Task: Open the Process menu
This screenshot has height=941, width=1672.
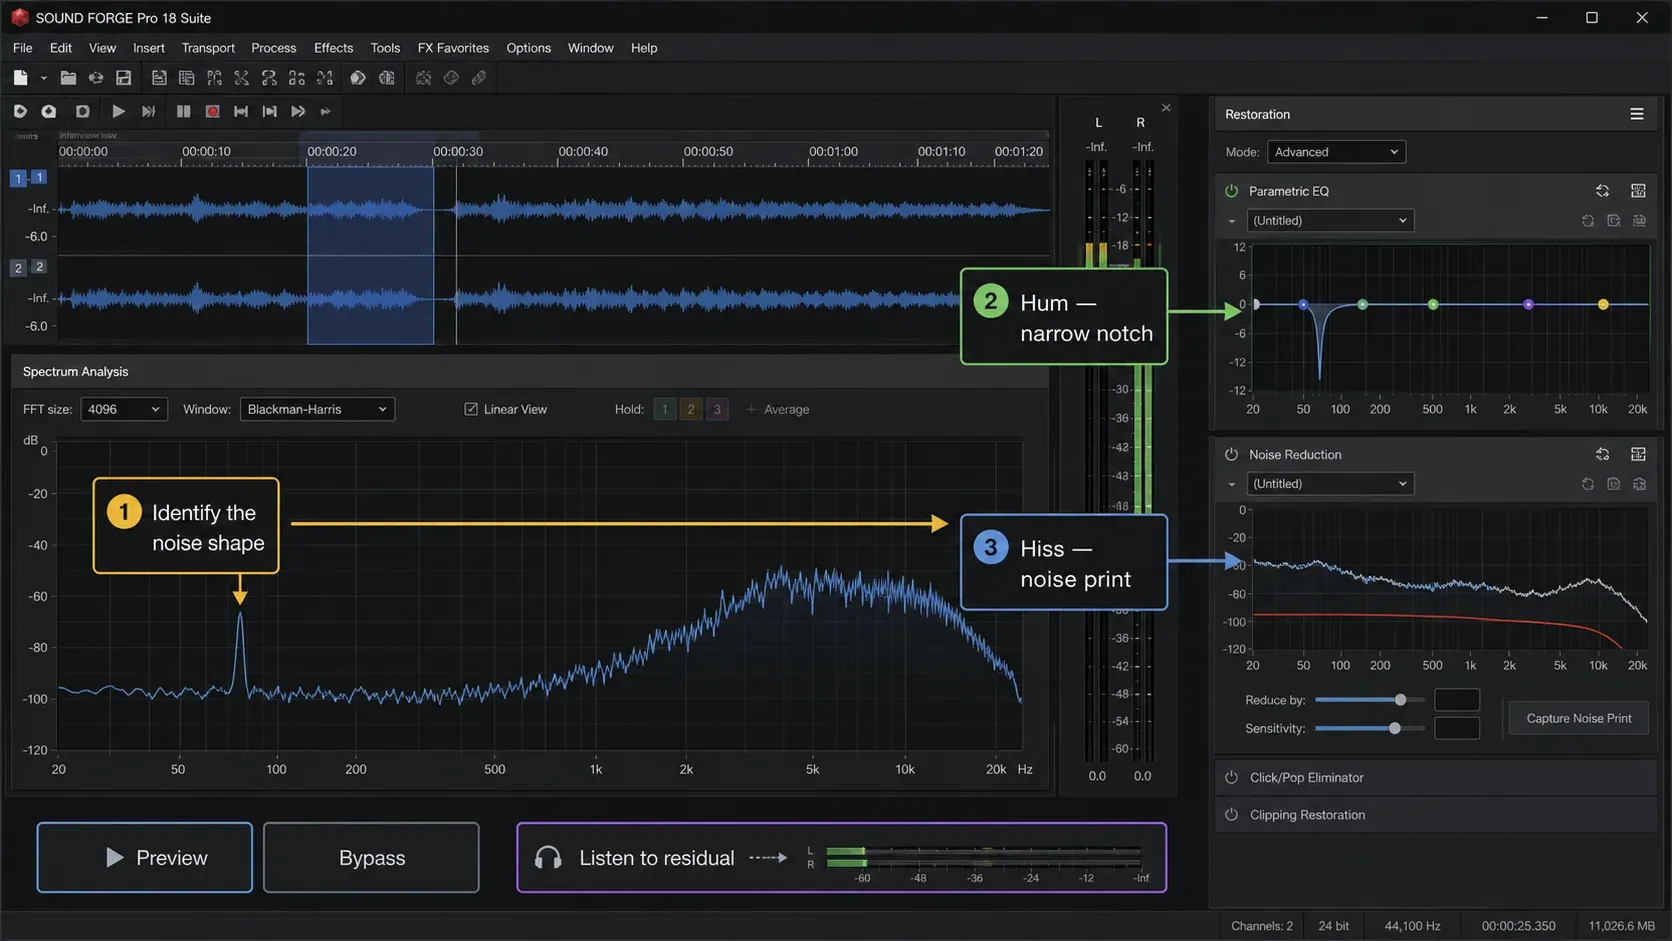Action: tap(273, 48)
